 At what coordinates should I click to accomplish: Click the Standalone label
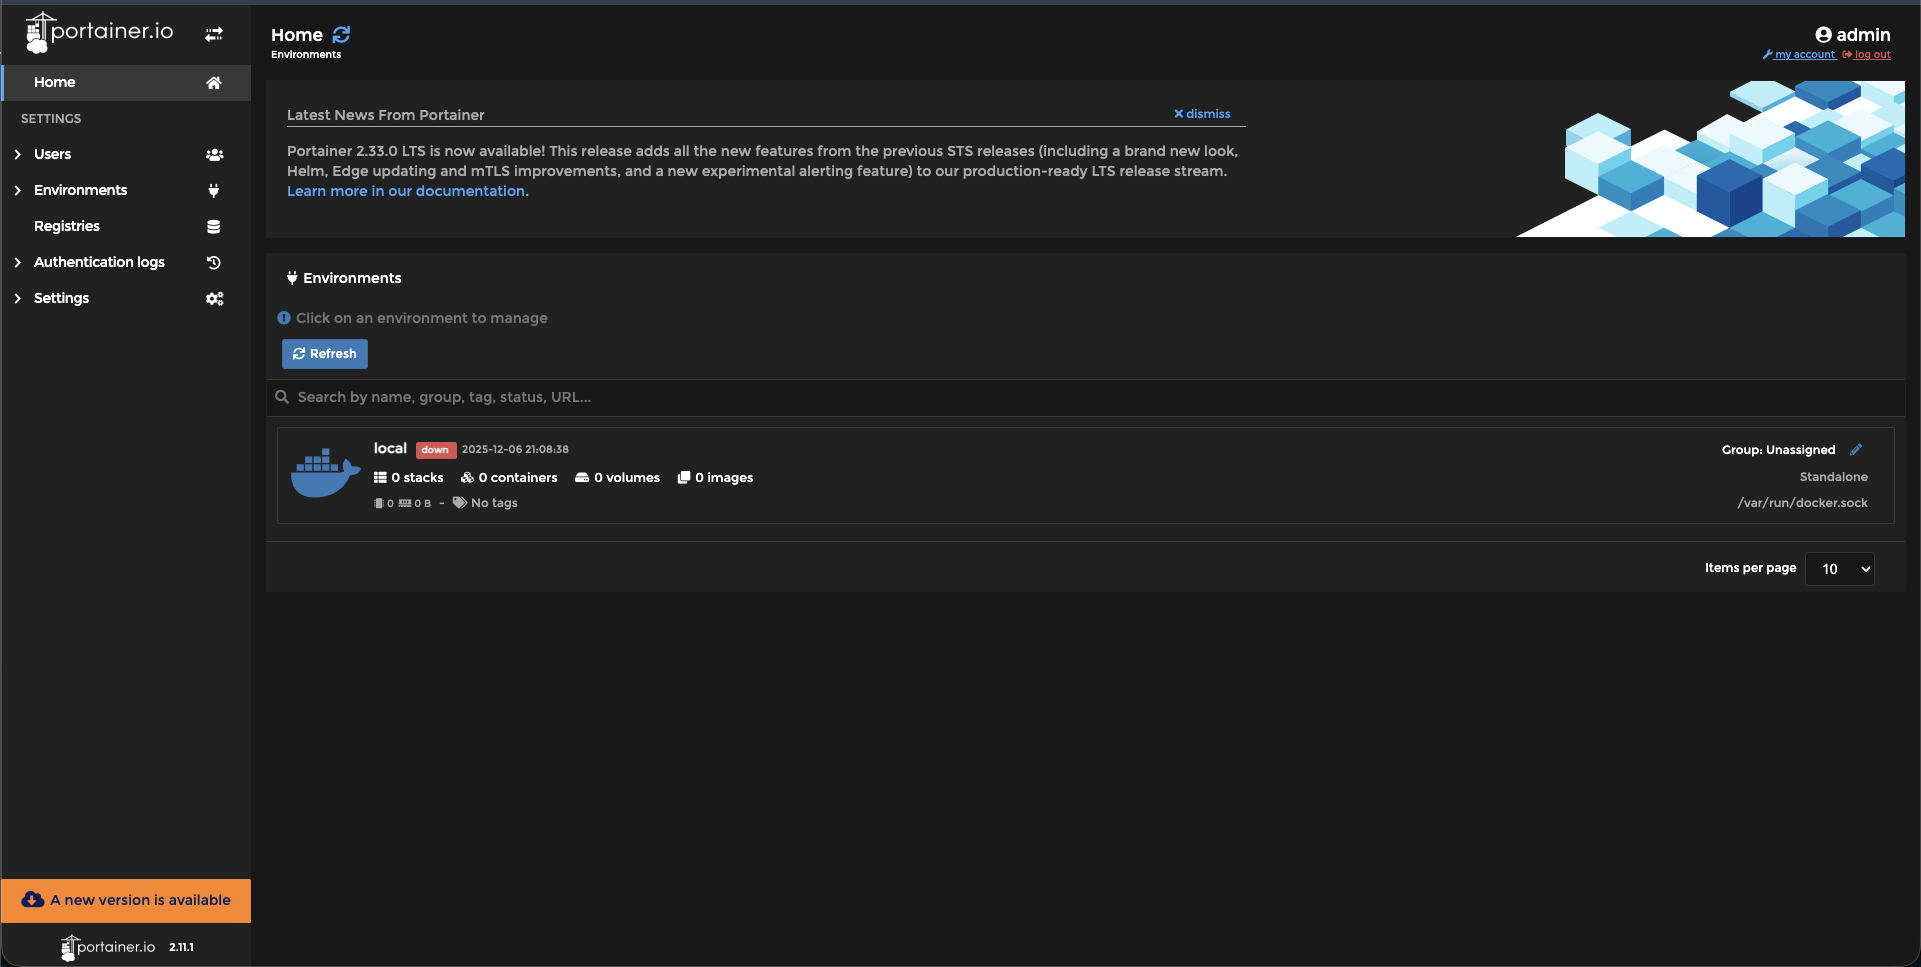(x=1833, y=477)
